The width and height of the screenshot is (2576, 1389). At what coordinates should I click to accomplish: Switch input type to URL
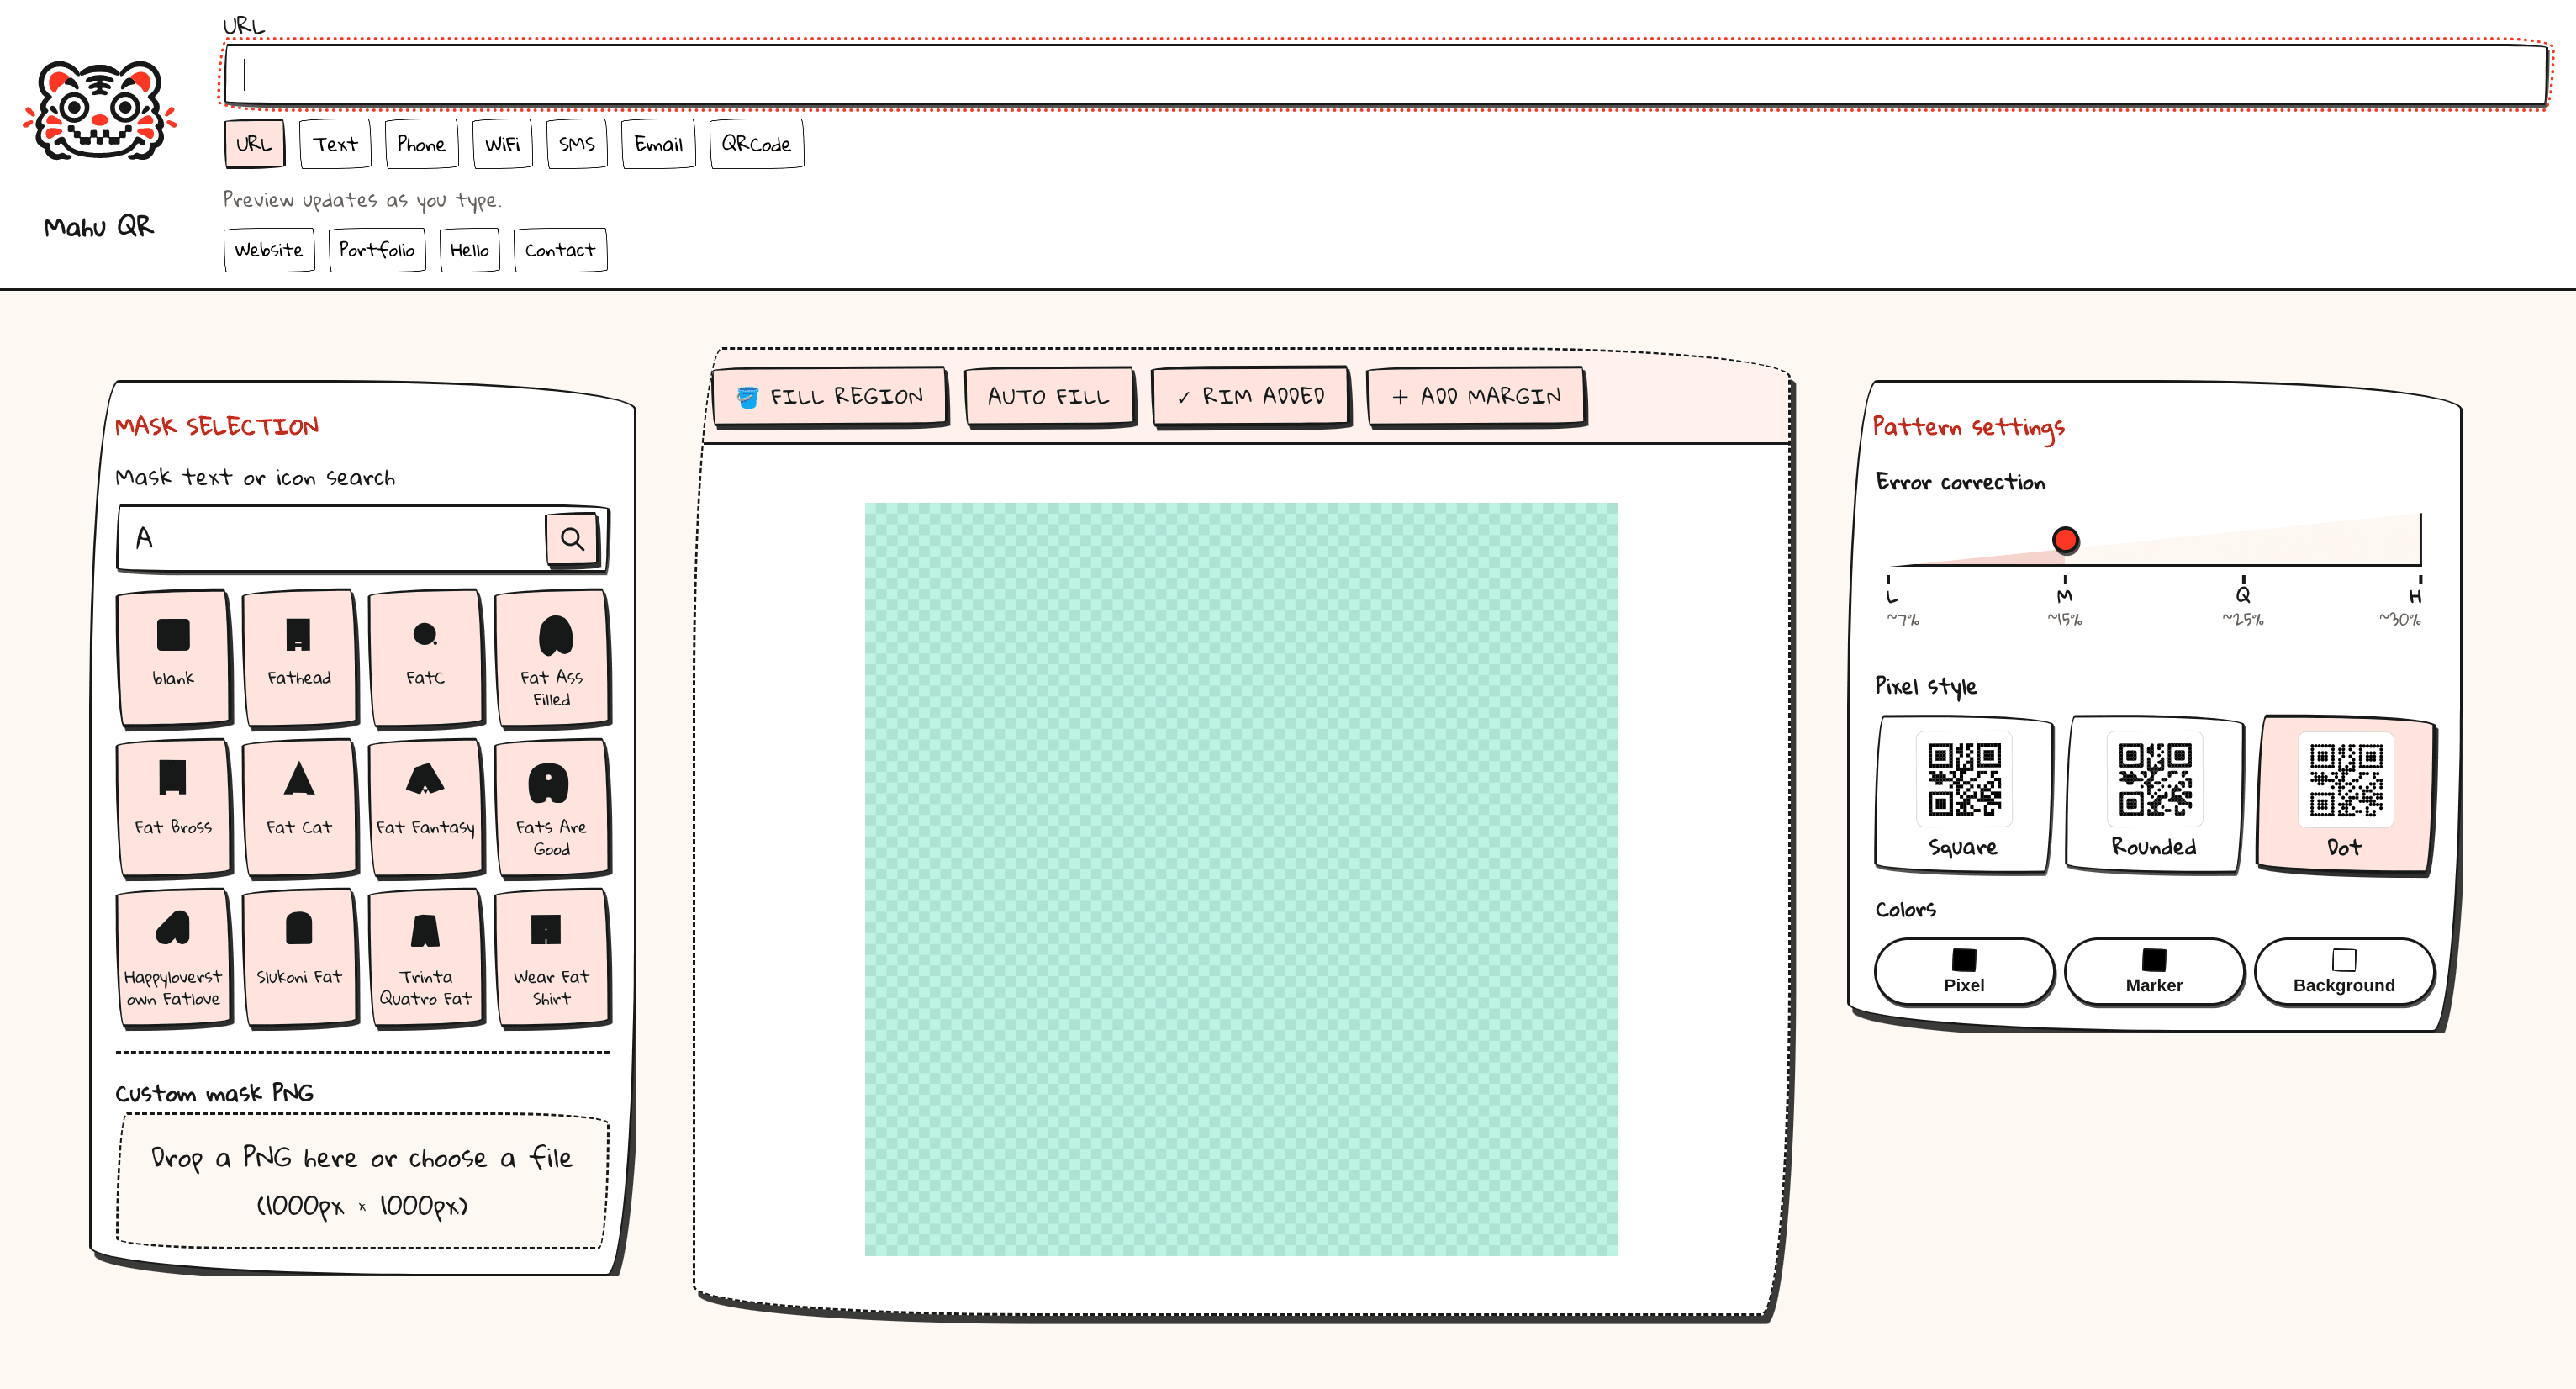[254, 143]
